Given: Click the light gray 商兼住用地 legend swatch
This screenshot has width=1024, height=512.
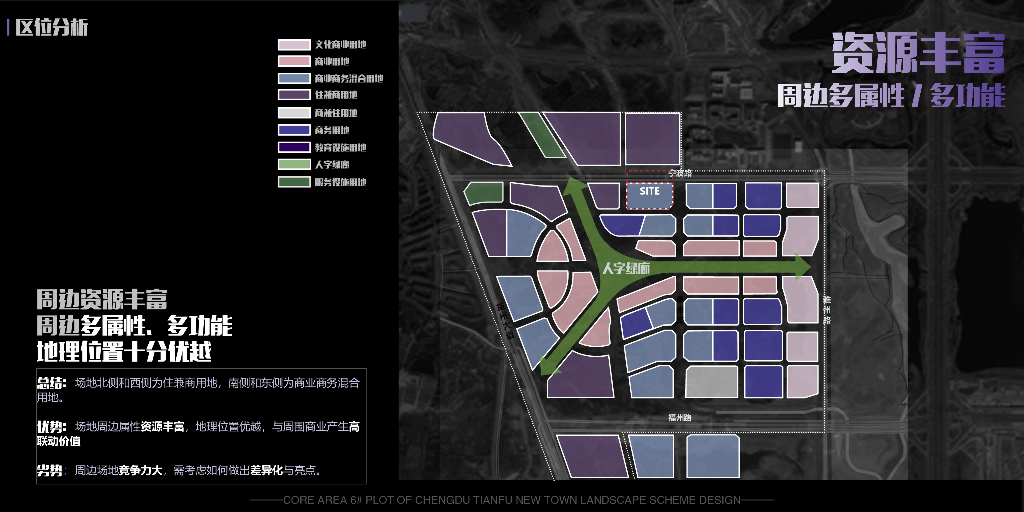Looking at the screenshot, I should (294, 113).
